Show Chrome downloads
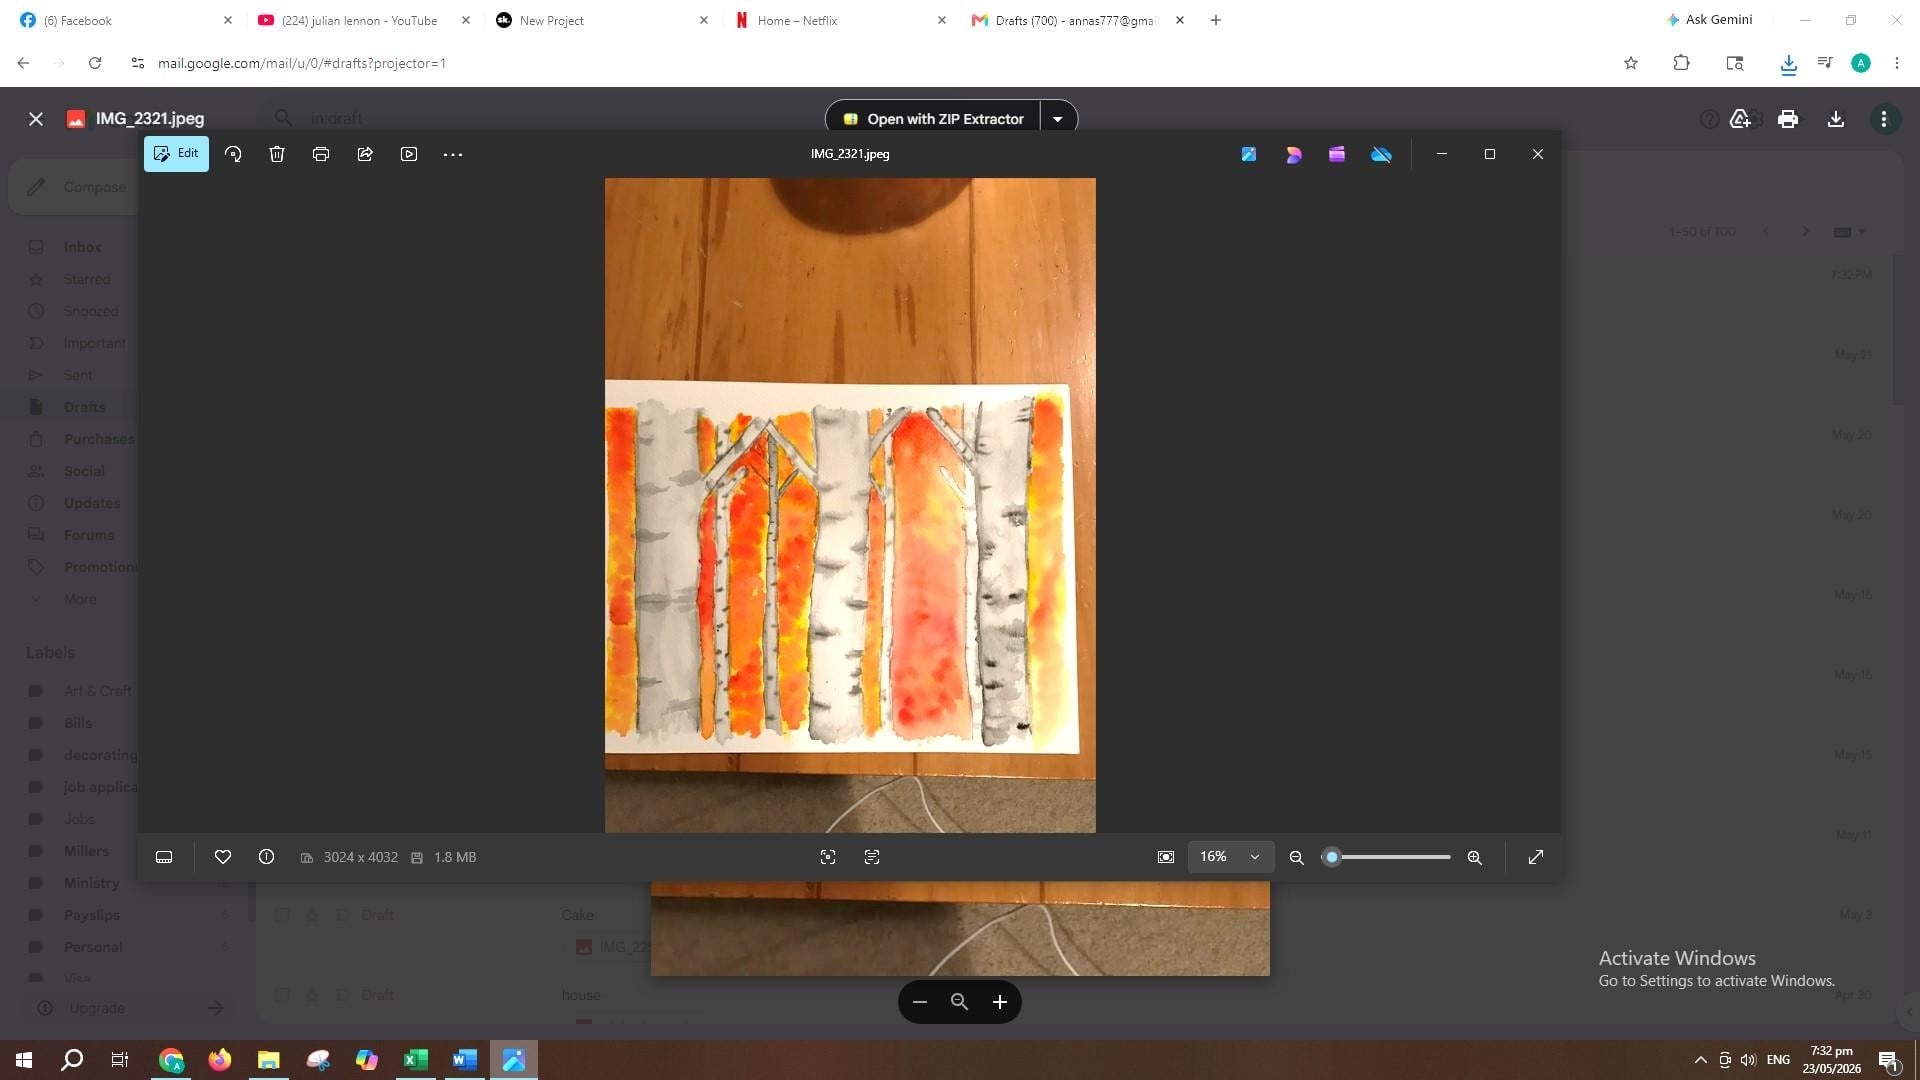This screenshot has height=1080, width=1920. point(1789,63)
